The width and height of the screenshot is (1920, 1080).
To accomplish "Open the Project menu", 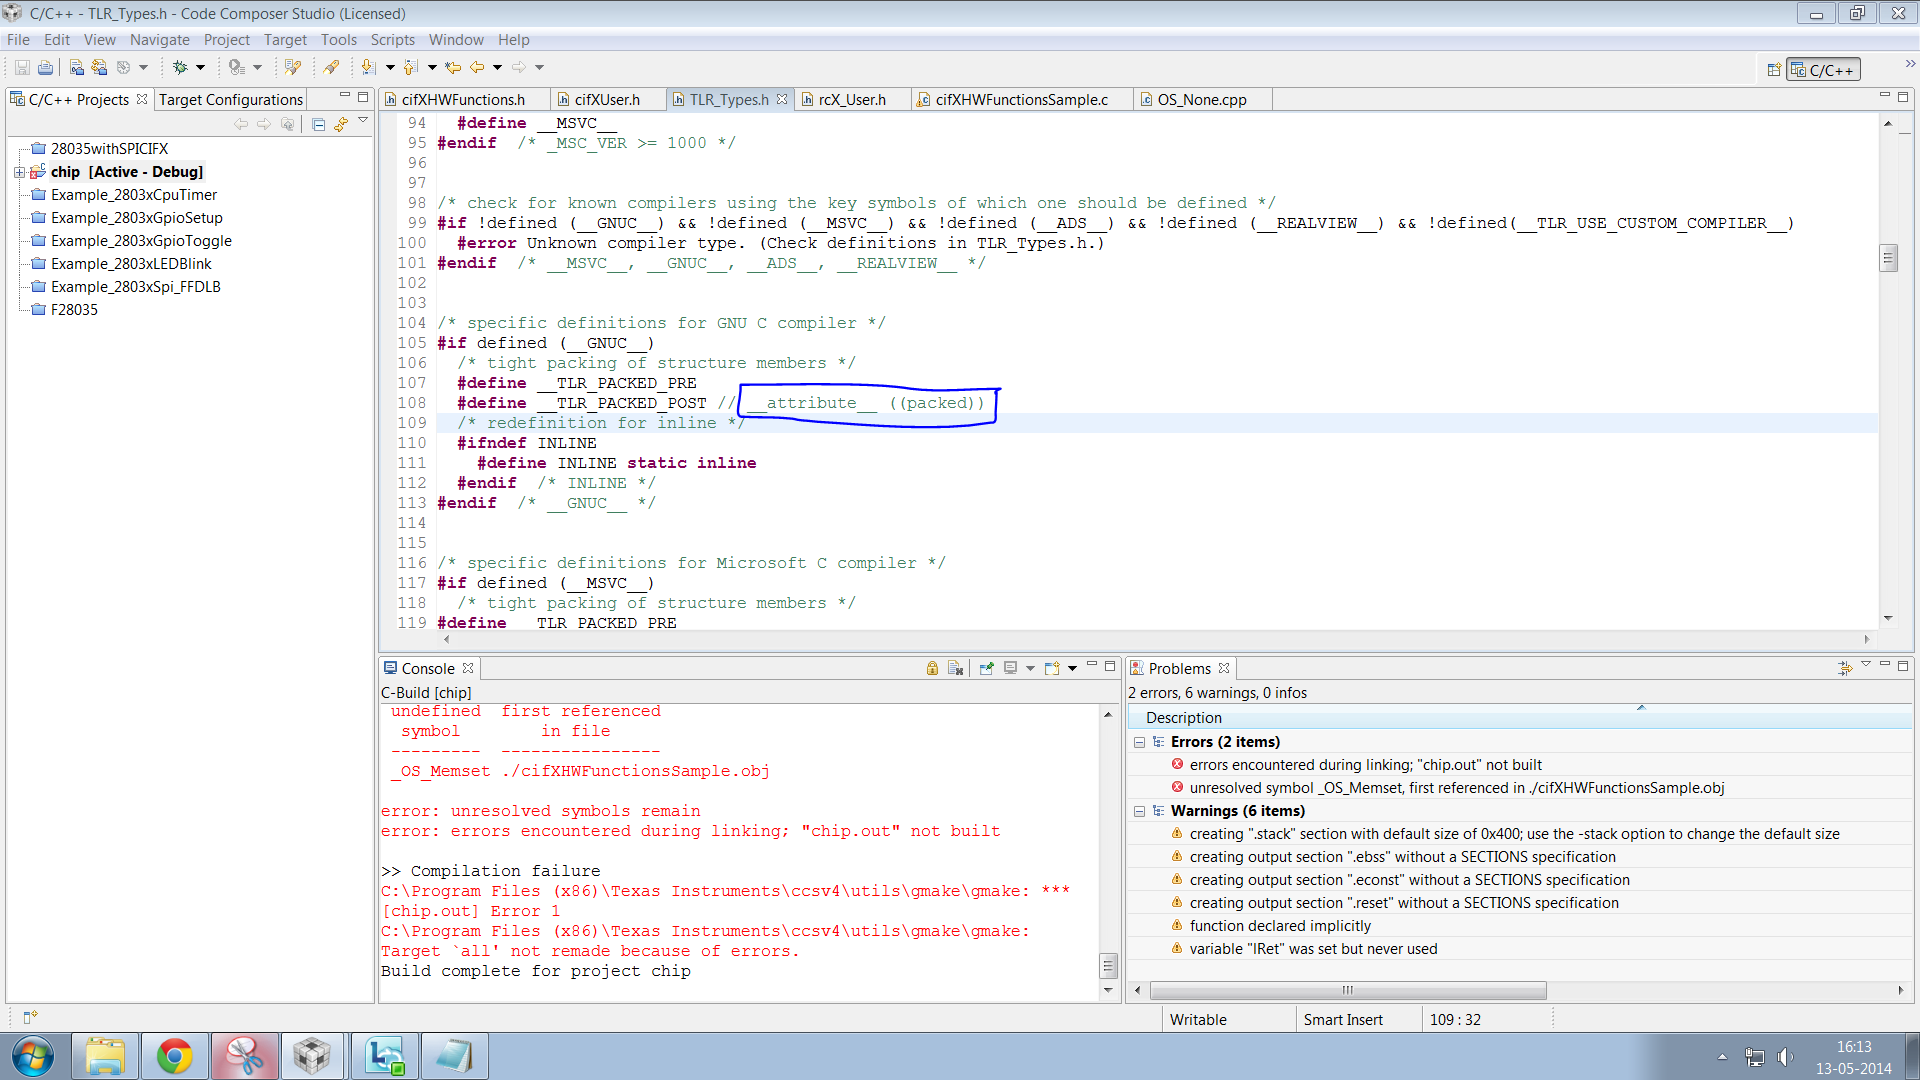I will point(226,40).
